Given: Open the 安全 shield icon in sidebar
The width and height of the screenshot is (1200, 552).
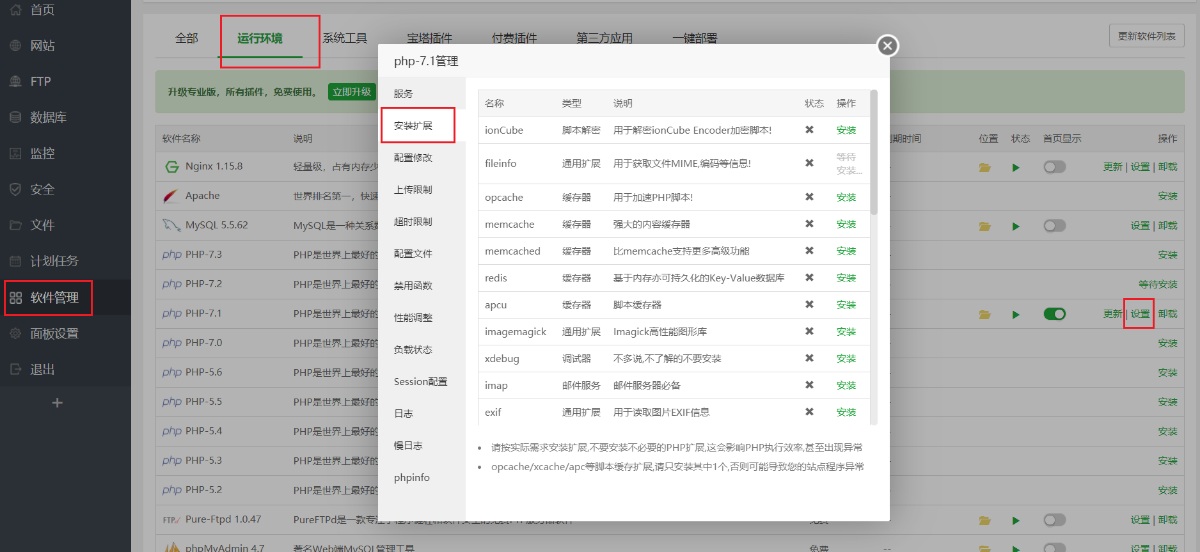Looking at the screenshot, I should click(15, 190).
